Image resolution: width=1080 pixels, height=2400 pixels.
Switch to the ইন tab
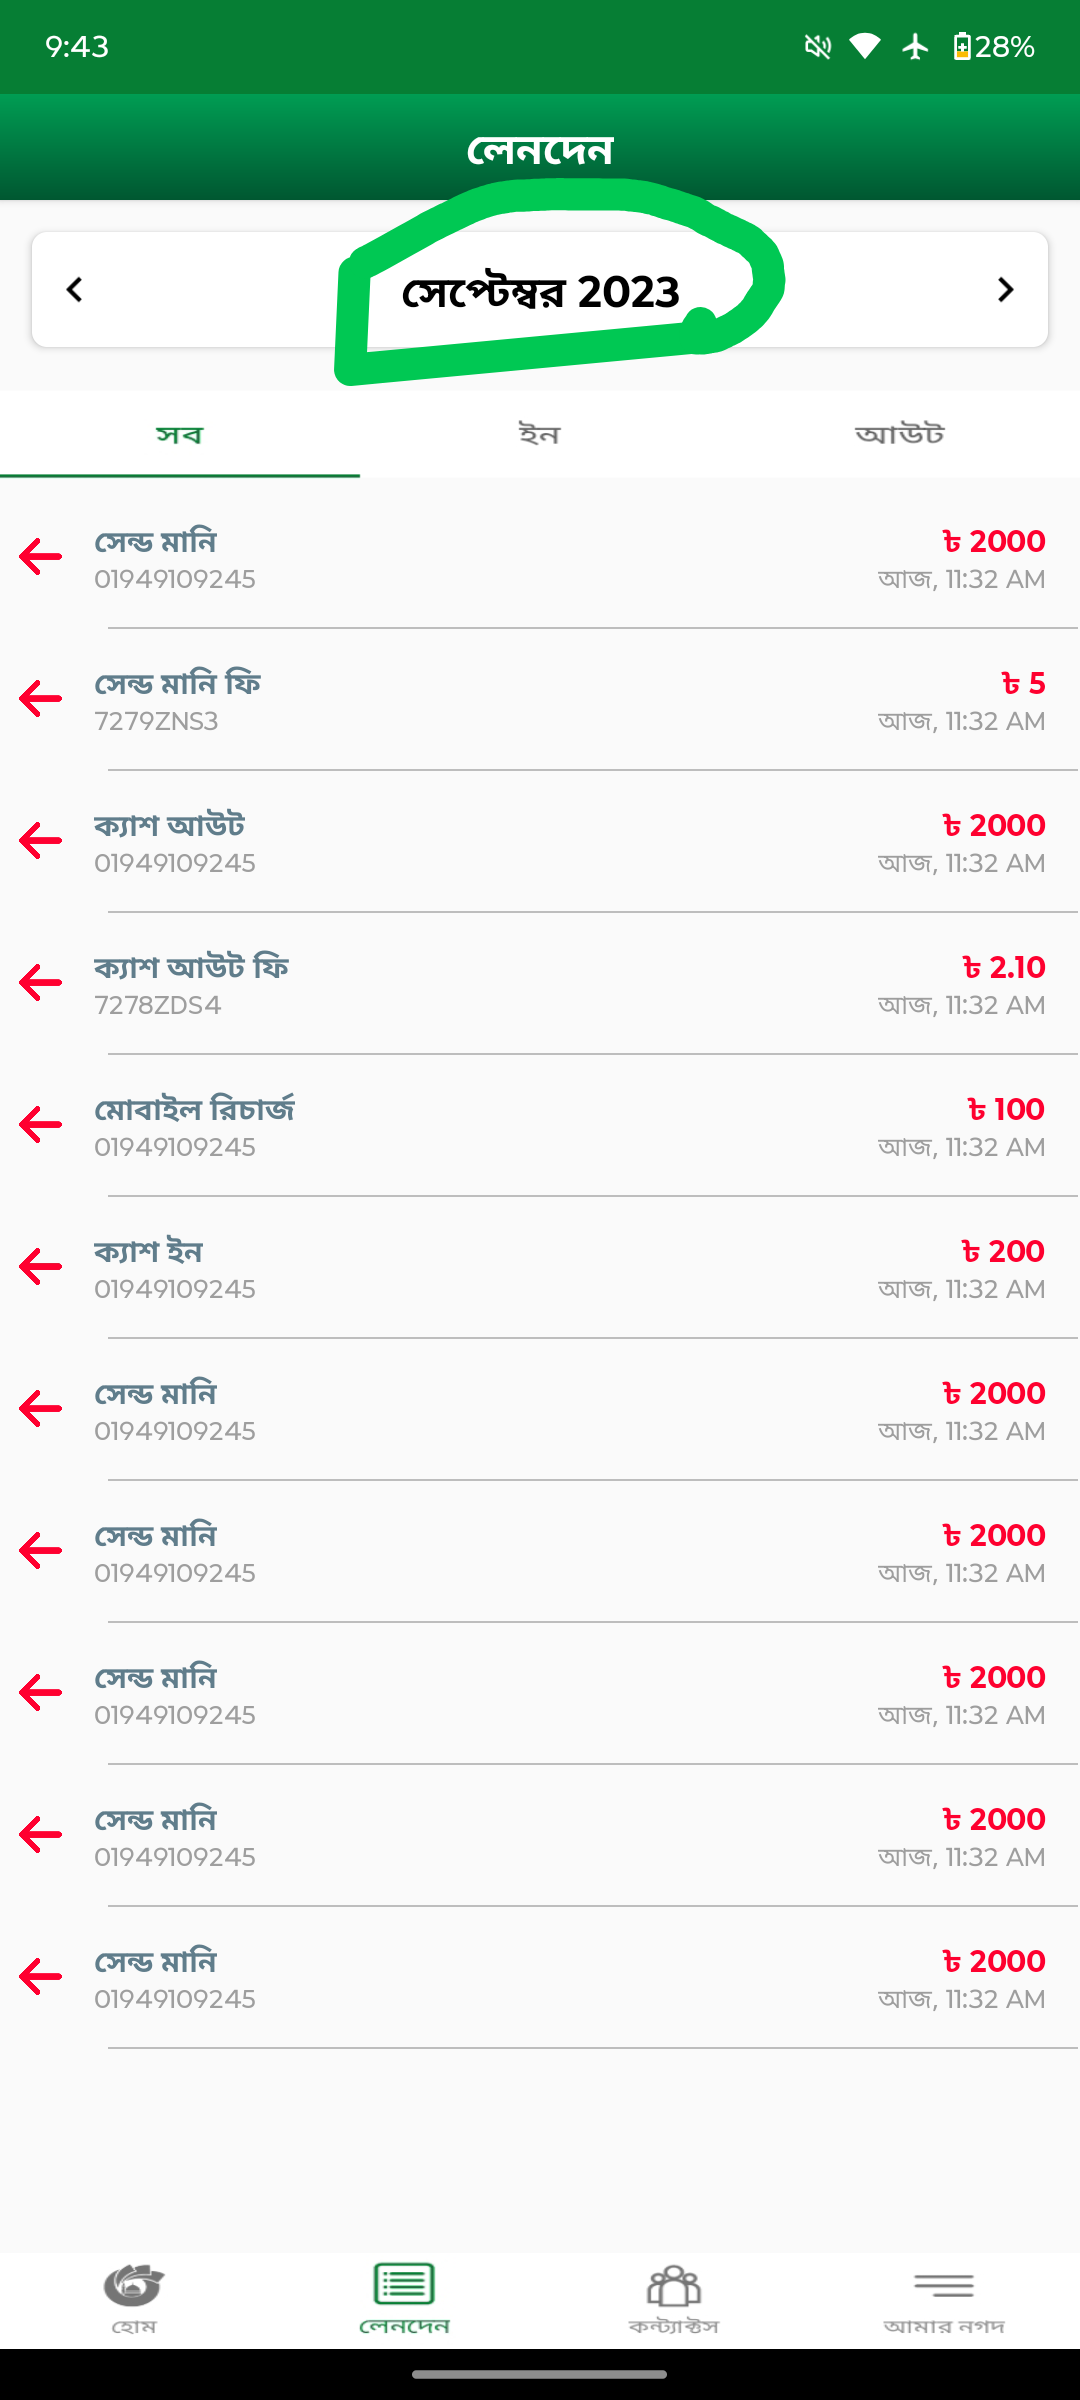(540, 435)
